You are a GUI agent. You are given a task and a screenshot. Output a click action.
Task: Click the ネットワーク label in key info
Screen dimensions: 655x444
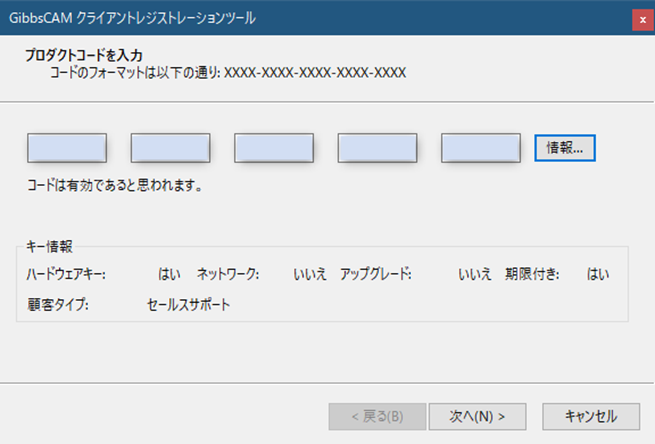tap(228, 273)
